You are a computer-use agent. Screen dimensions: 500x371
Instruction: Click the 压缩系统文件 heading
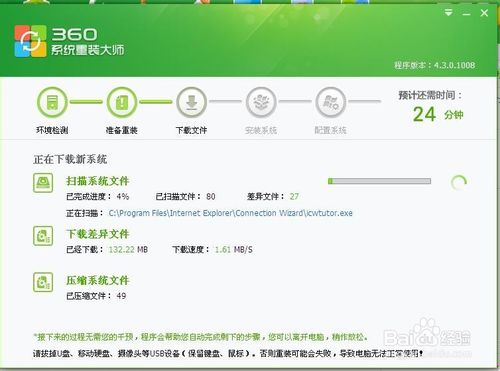[x=97, y=280]
